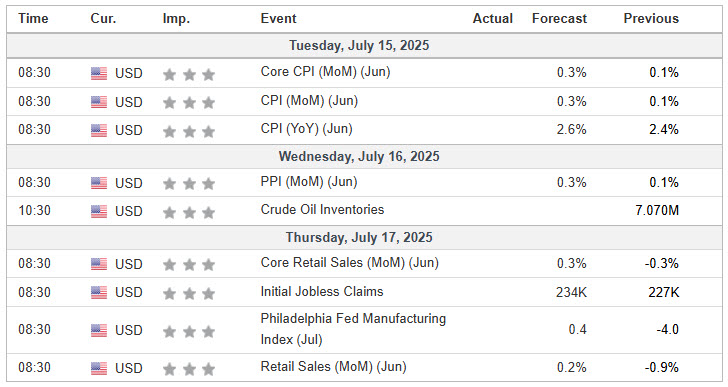Open the Philadelphia Fed Manufacturing Index event

(353, 329)
